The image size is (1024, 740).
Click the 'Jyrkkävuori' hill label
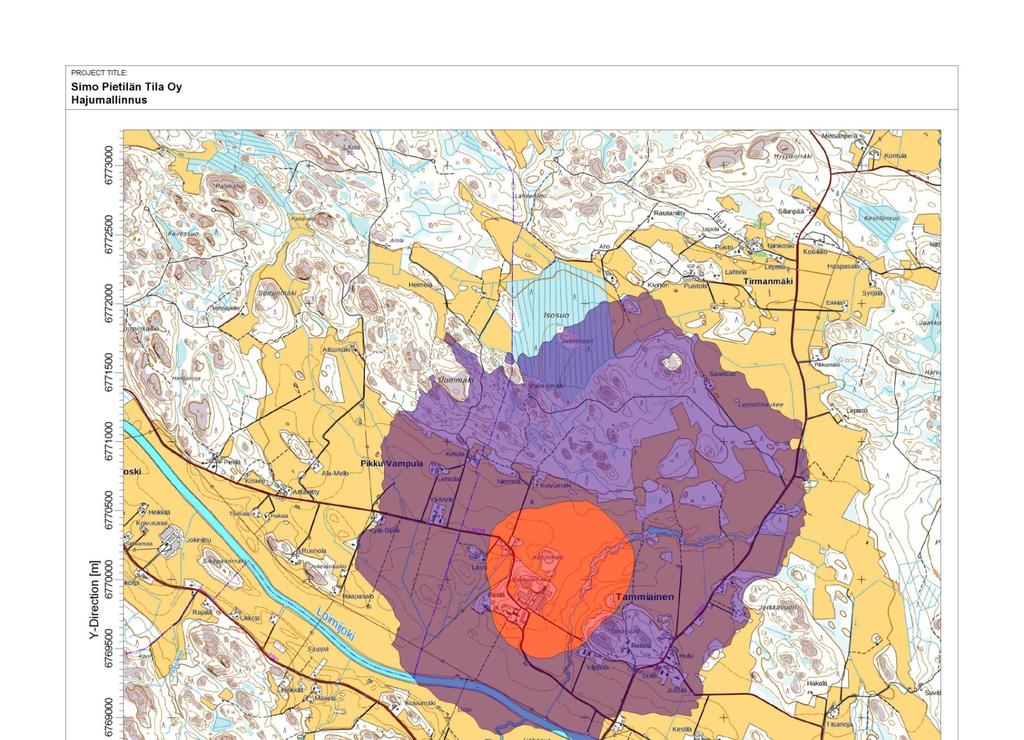(x=778, y=607)
